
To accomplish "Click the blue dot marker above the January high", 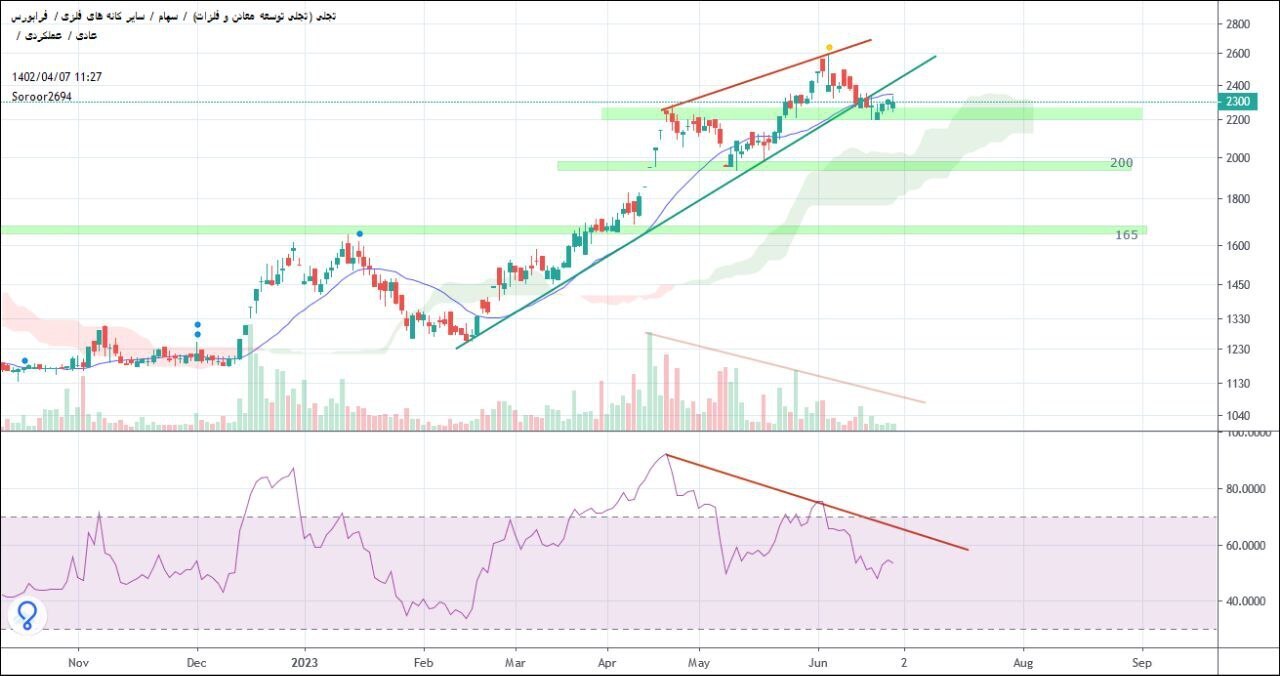I will (360, 233).
